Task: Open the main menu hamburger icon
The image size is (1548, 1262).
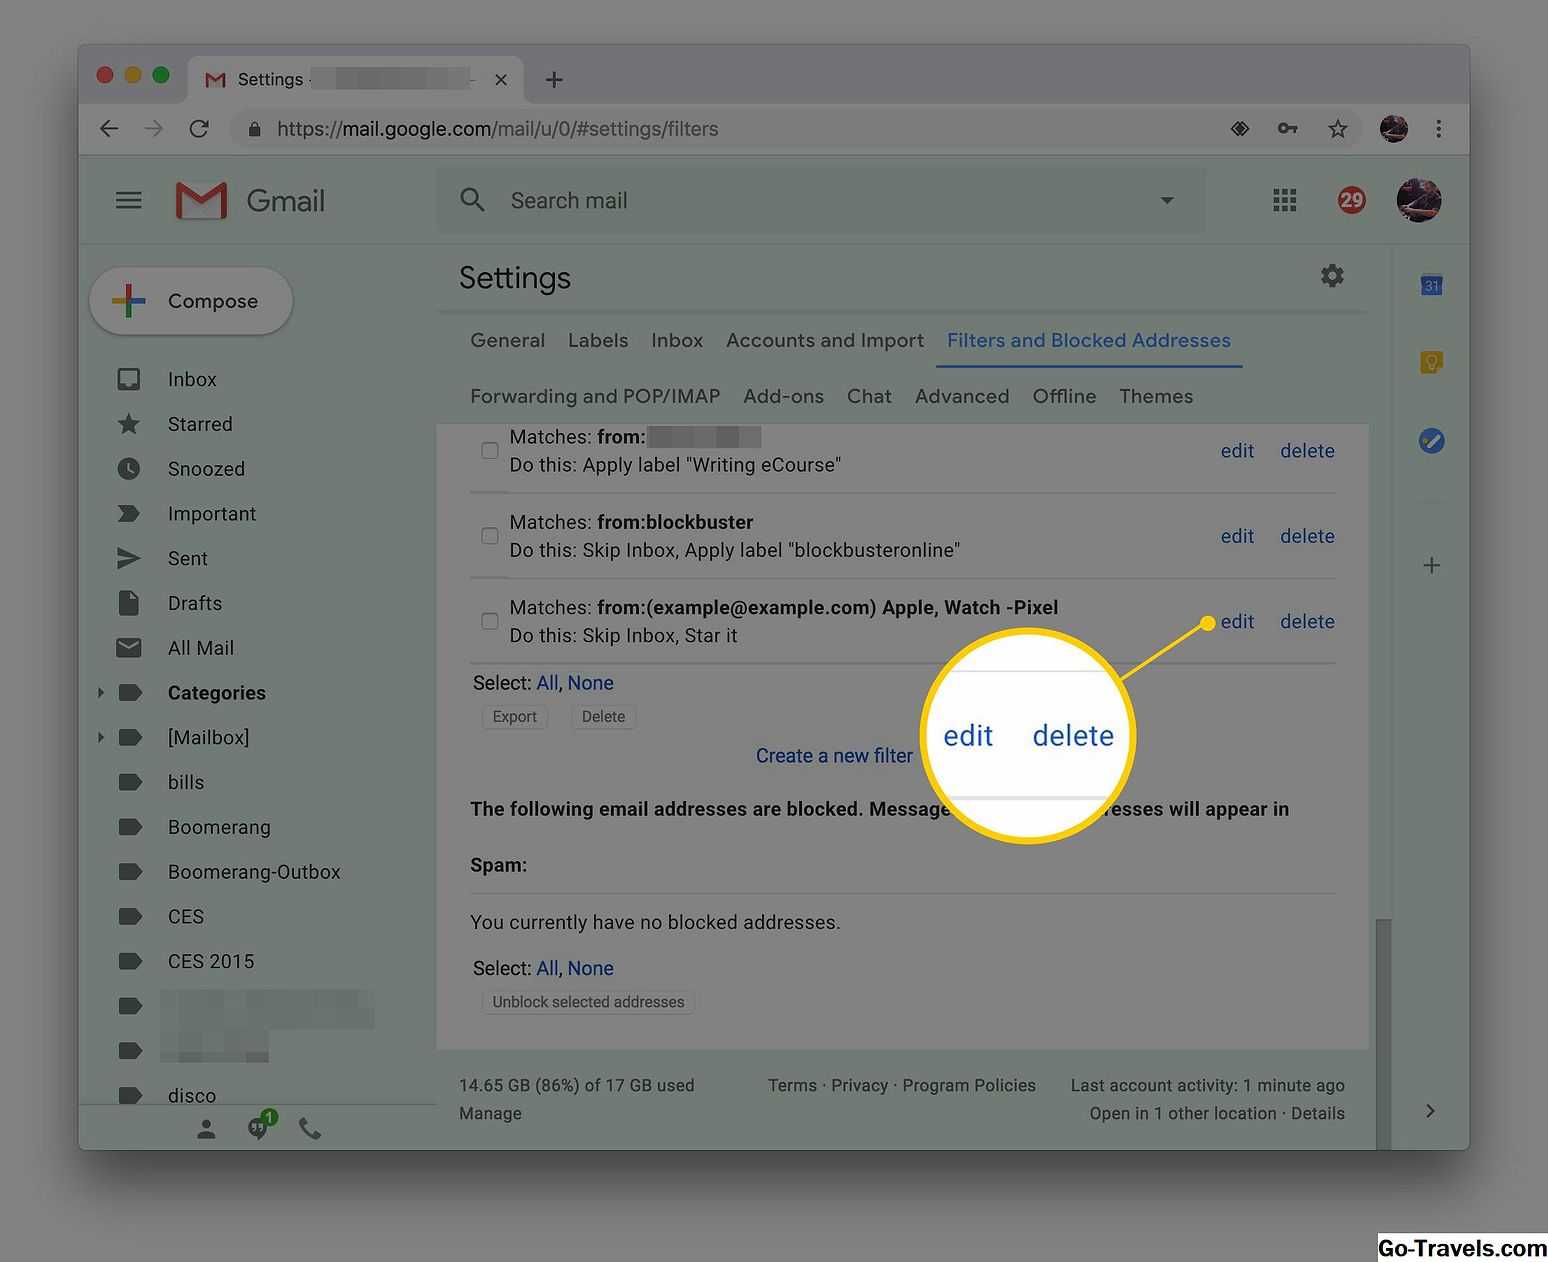Action: [129, 200]
